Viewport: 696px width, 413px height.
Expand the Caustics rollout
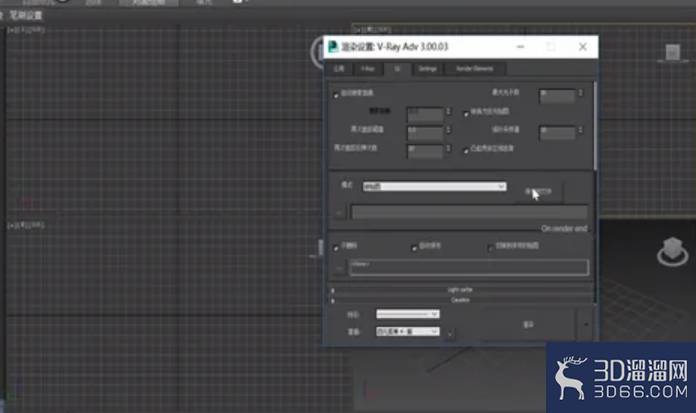[460, 300]
